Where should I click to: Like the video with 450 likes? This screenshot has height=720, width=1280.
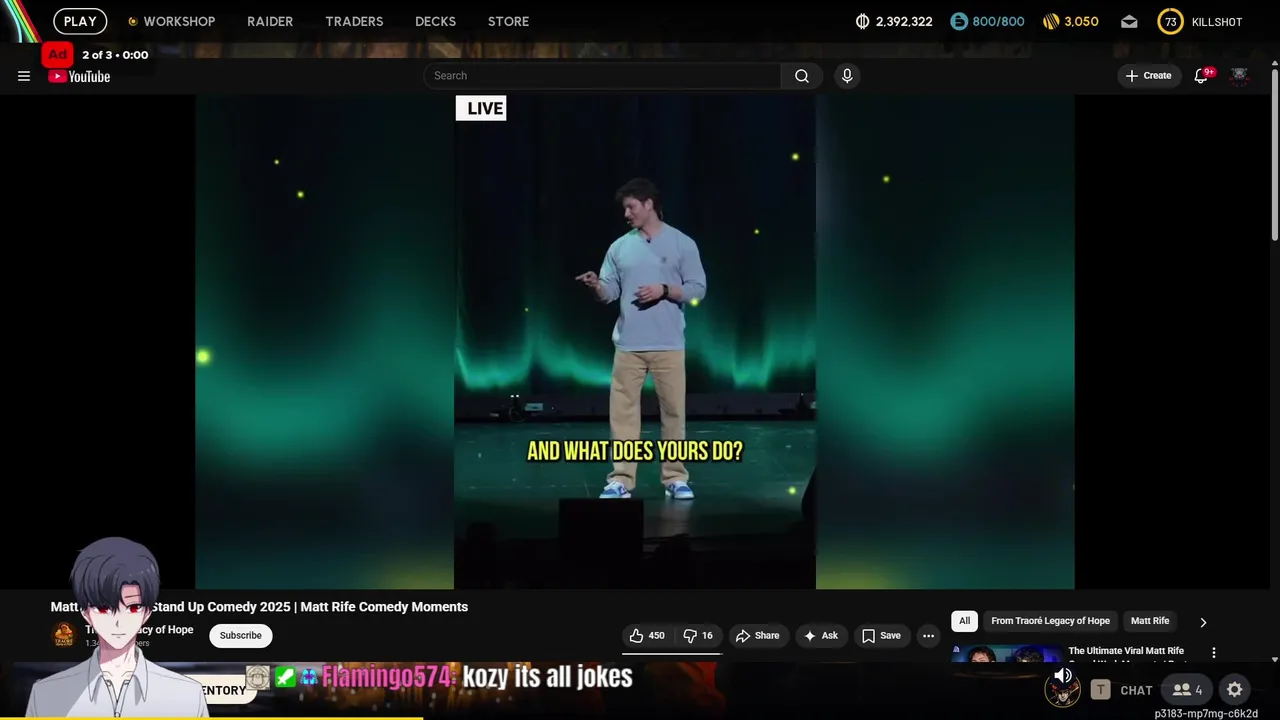point(647,636)
